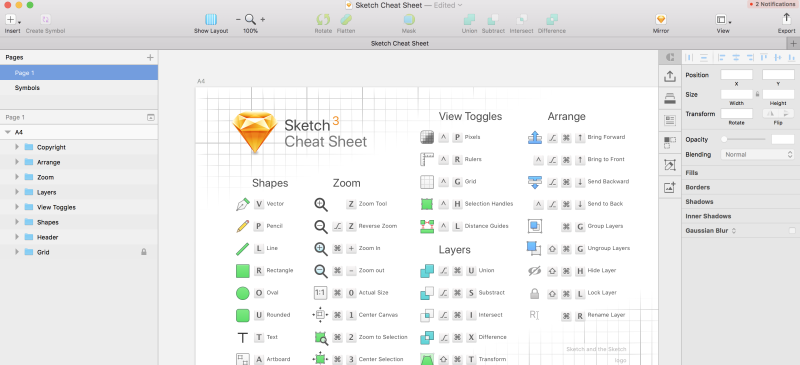Click the Flatten toolbar icon

(x=346, y=20)
